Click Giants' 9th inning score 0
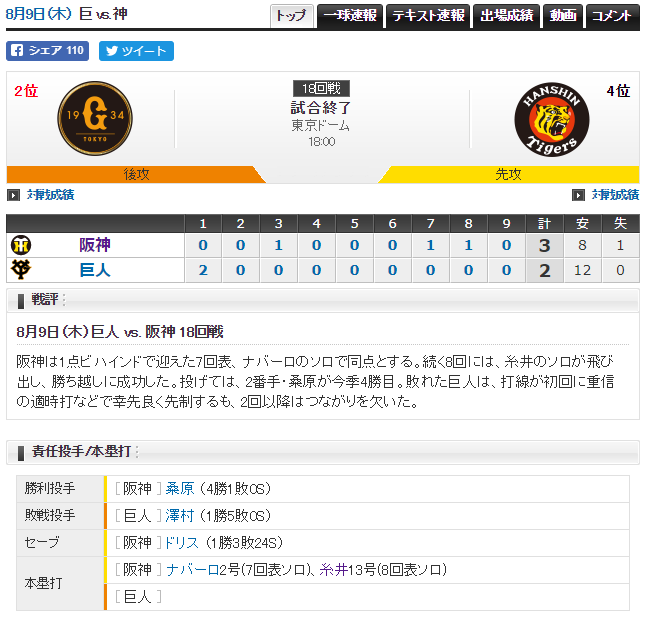The image size is (647, 620). [x=506, y=270]
